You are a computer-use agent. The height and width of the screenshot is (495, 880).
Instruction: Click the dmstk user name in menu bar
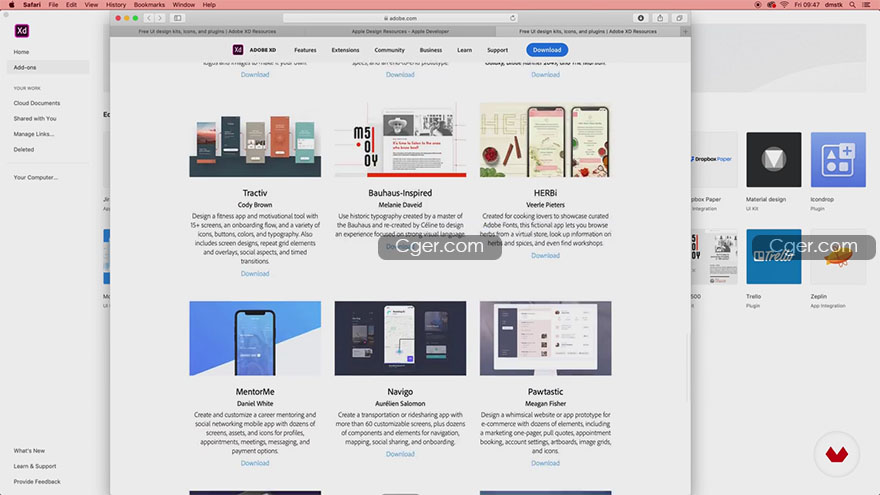(x=833, y=4)
